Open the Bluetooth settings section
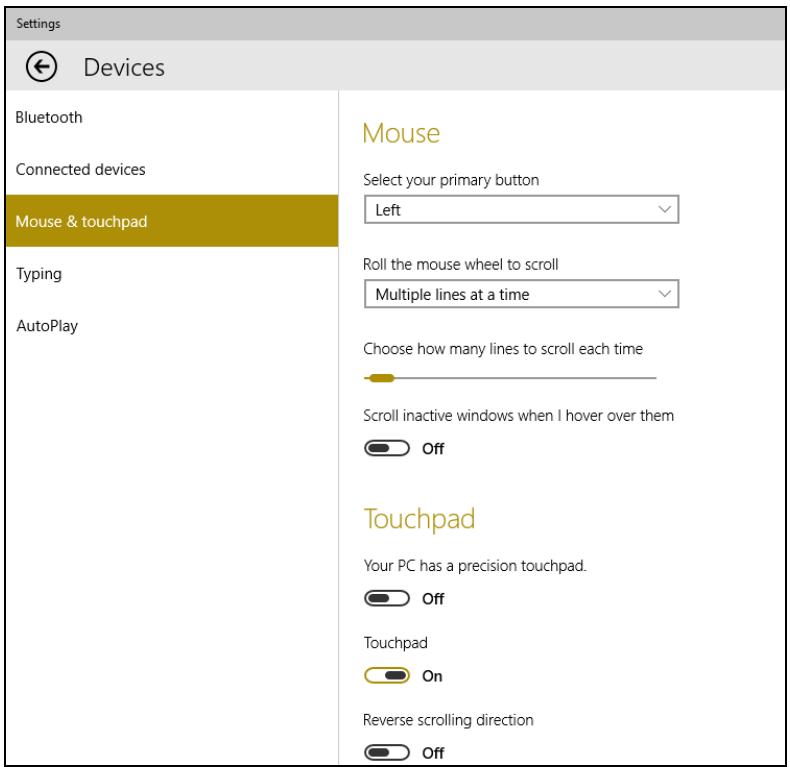 [49, 117]
